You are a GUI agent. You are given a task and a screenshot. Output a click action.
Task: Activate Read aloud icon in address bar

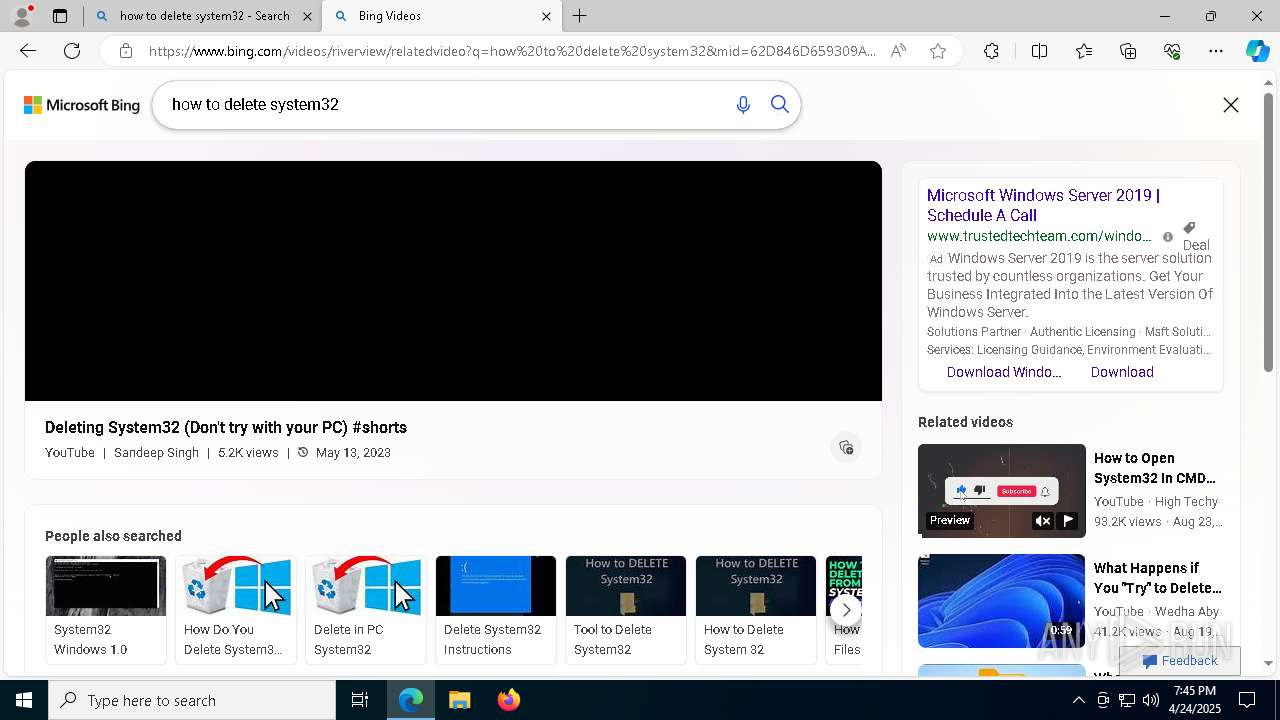898,51
